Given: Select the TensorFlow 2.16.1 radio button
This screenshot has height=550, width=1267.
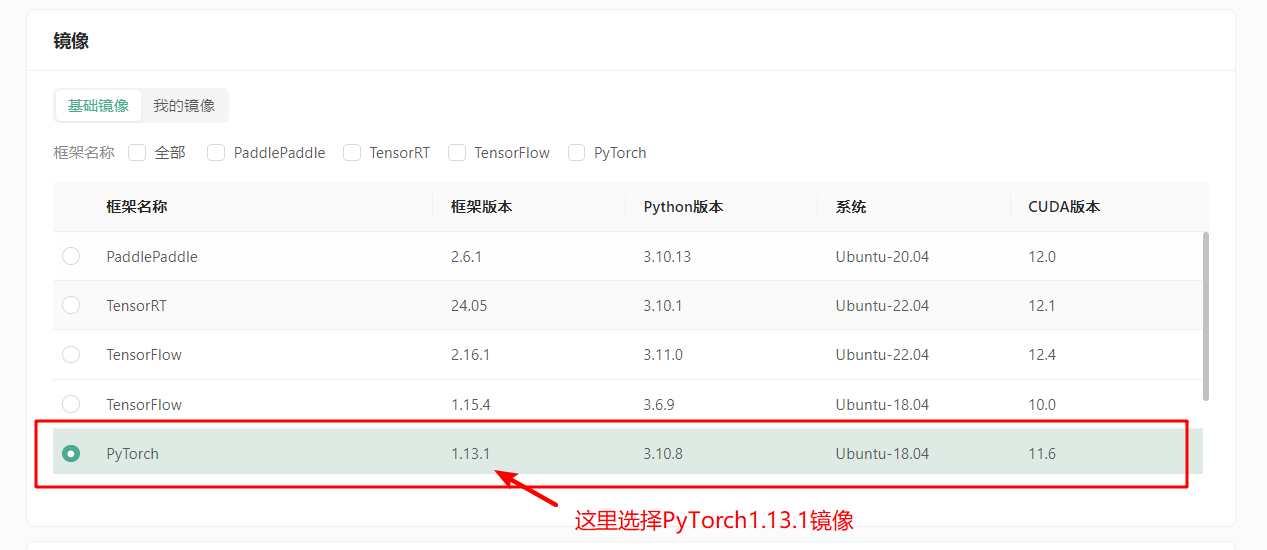Looking at the screenshot, I should pos(71,354).
